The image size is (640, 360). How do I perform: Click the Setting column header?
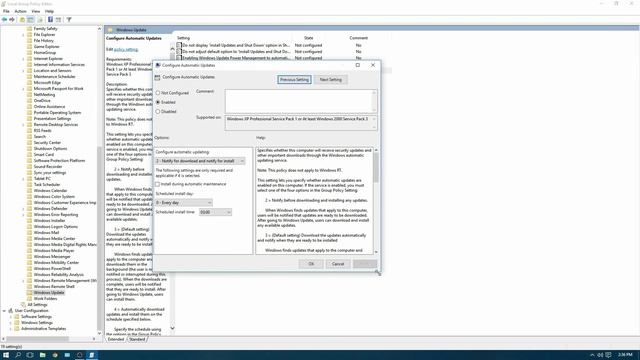[x=183, y=38]
